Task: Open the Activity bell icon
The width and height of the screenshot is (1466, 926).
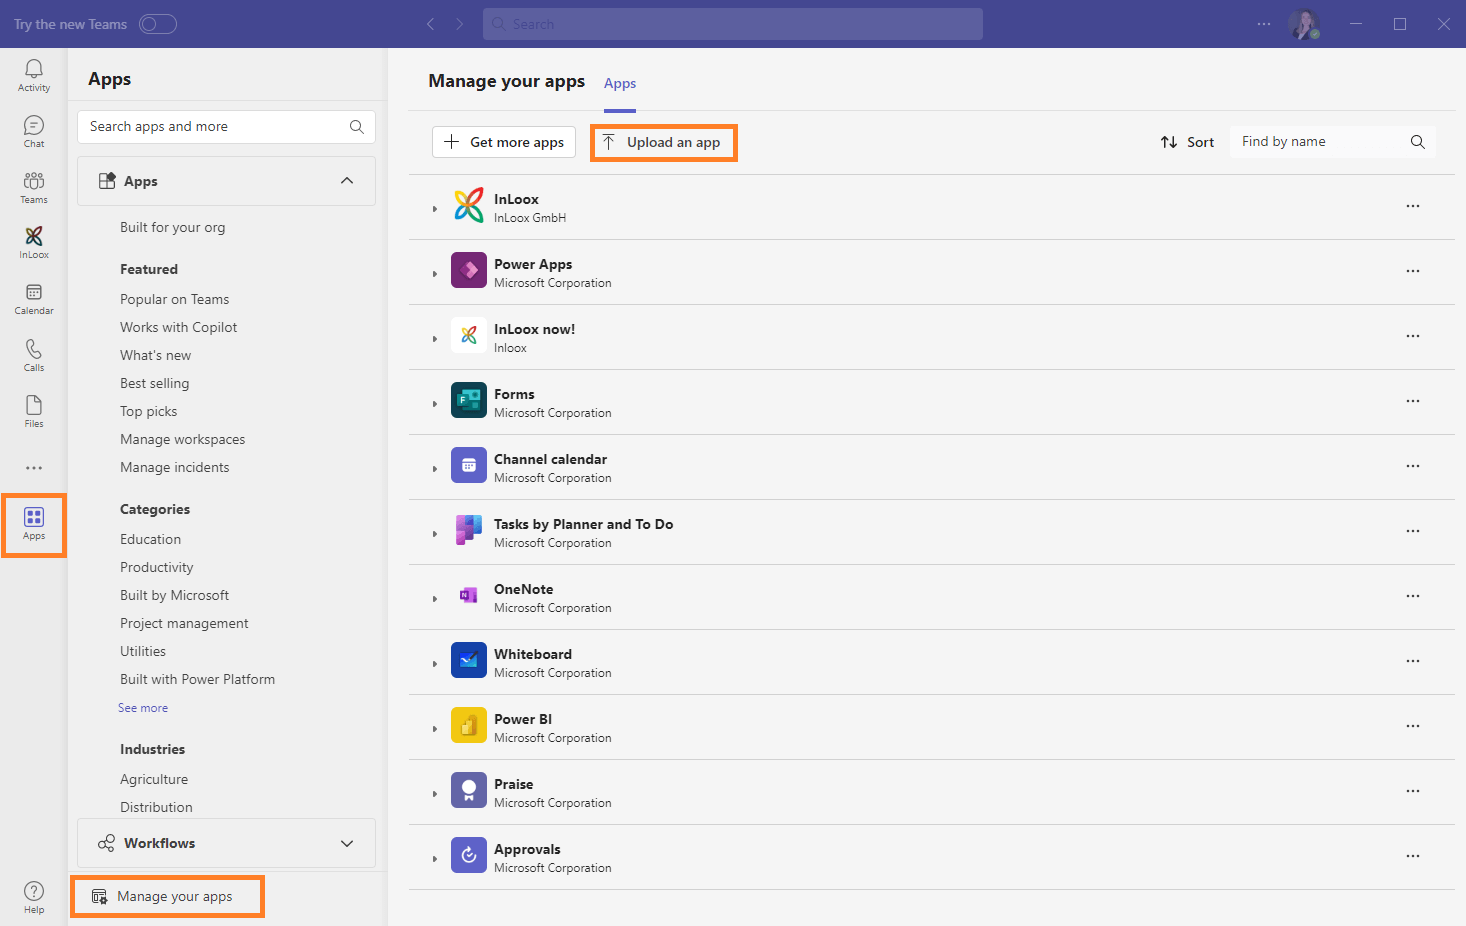Action: pos(34,75)
